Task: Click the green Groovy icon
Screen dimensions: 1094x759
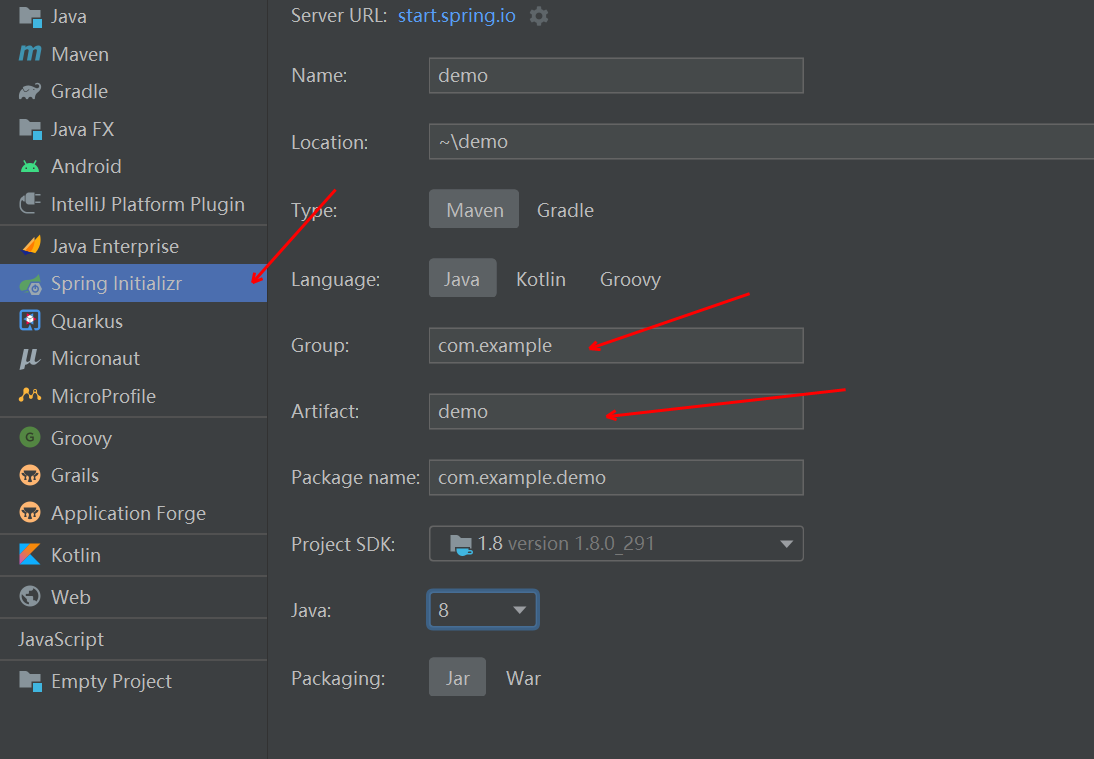Action: tap(30, 437)
